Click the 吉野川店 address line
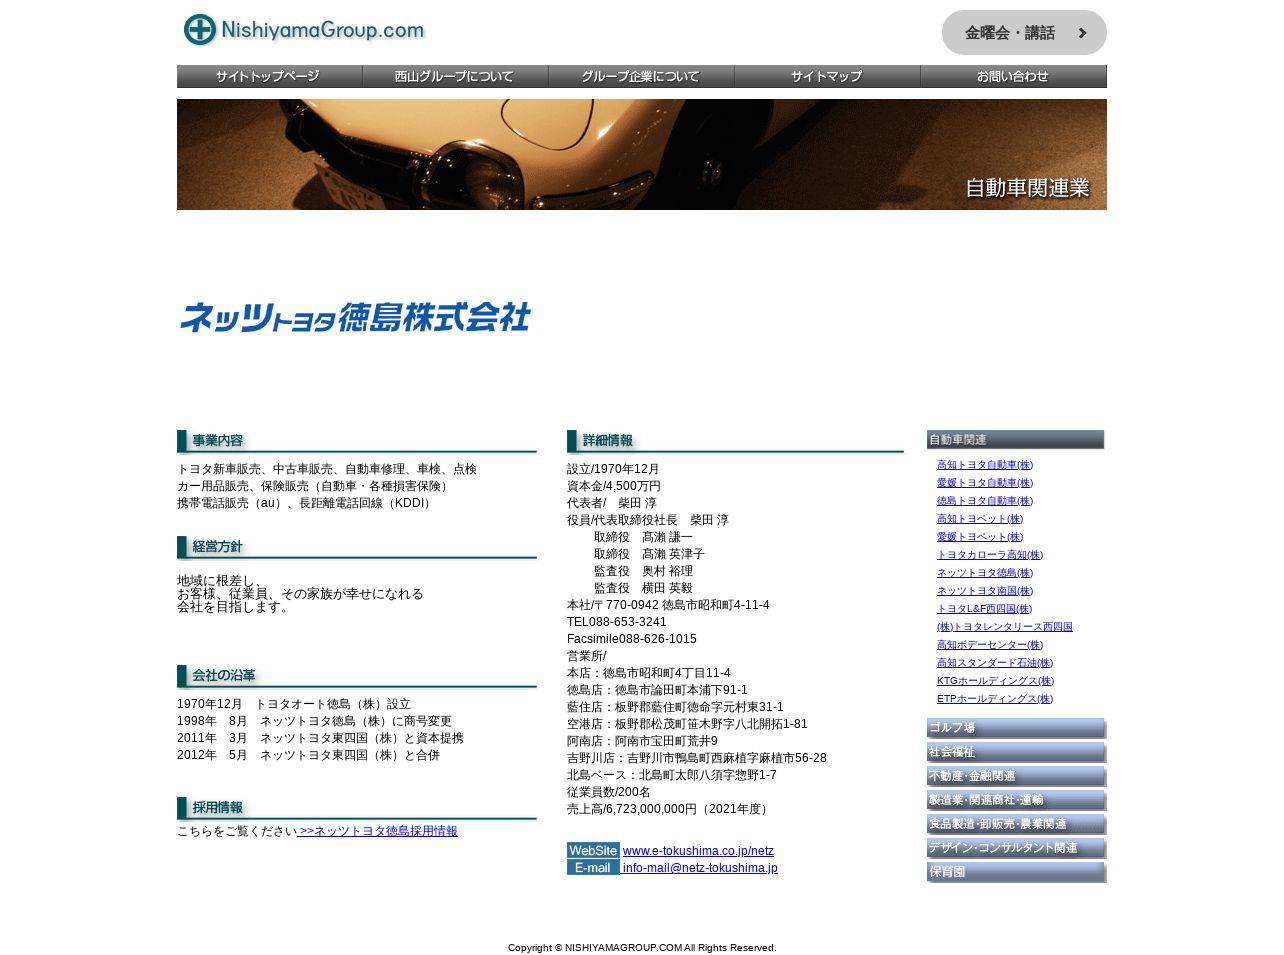The image size is (1284, 955). pyautogui.click(x=697, y=758)
